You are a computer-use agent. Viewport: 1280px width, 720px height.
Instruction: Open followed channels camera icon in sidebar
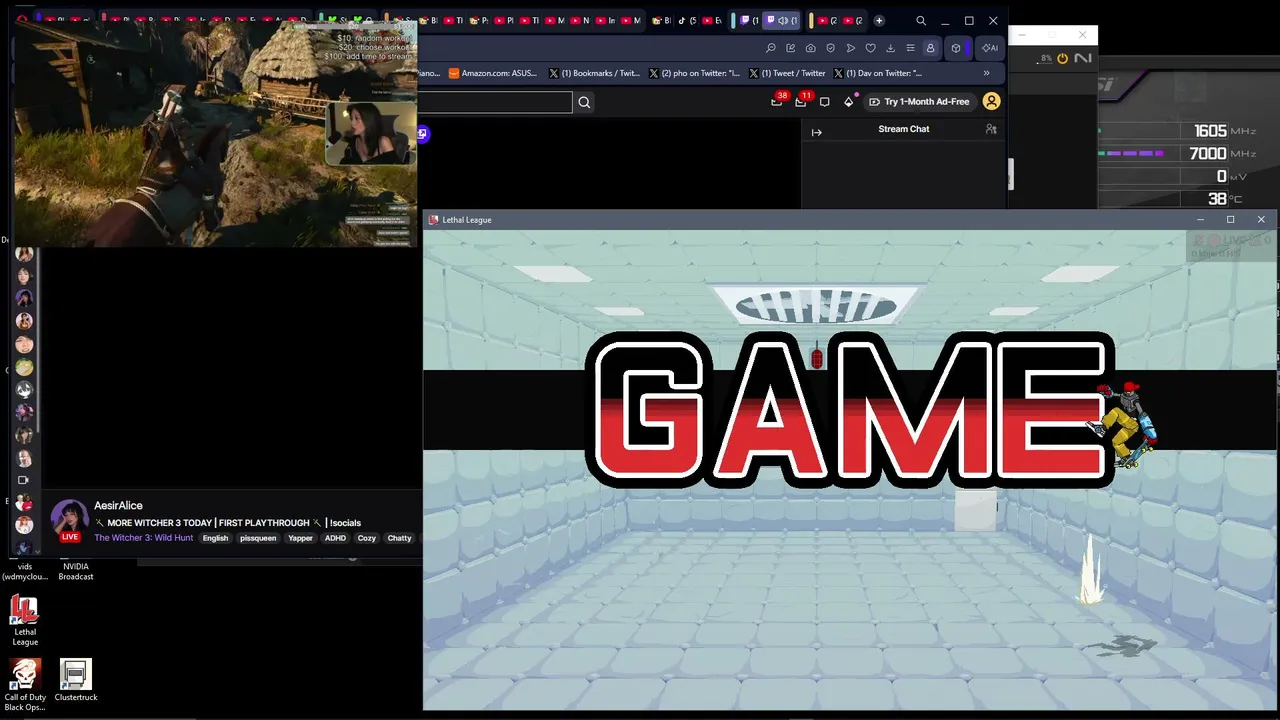coord(24,480)
